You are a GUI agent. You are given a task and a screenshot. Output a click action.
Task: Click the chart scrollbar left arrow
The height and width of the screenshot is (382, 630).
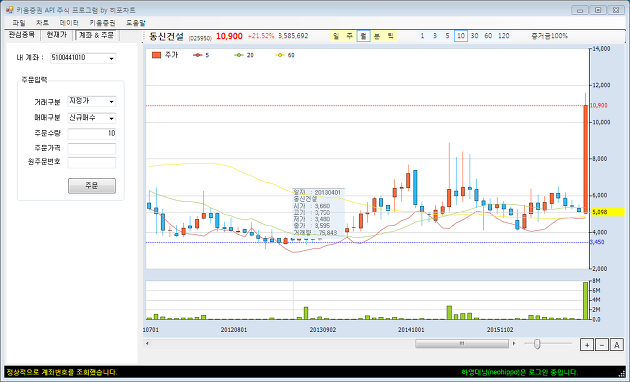(147, 343)
